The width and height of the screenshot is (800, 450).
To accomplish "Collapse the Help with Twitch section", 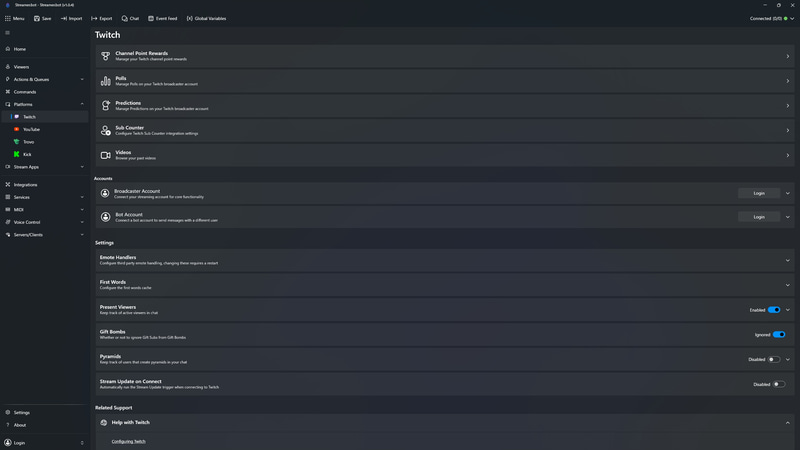I will click(x=788, y=422).
